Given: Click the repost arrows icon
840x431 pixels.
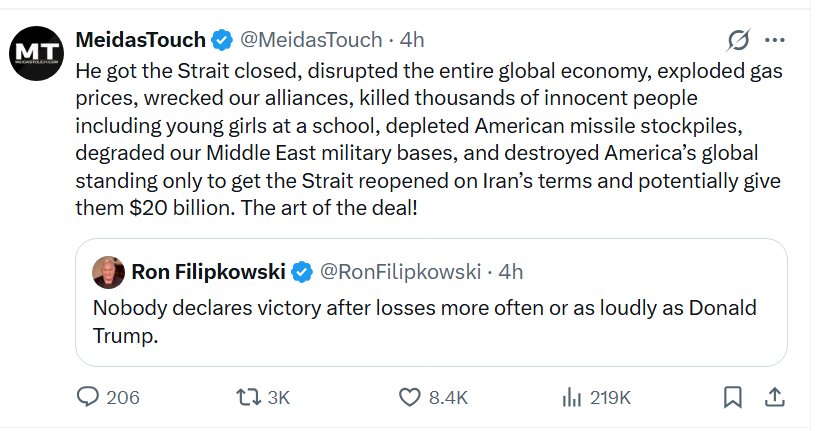Looking at the screenshot, I should tap(246, 397).
